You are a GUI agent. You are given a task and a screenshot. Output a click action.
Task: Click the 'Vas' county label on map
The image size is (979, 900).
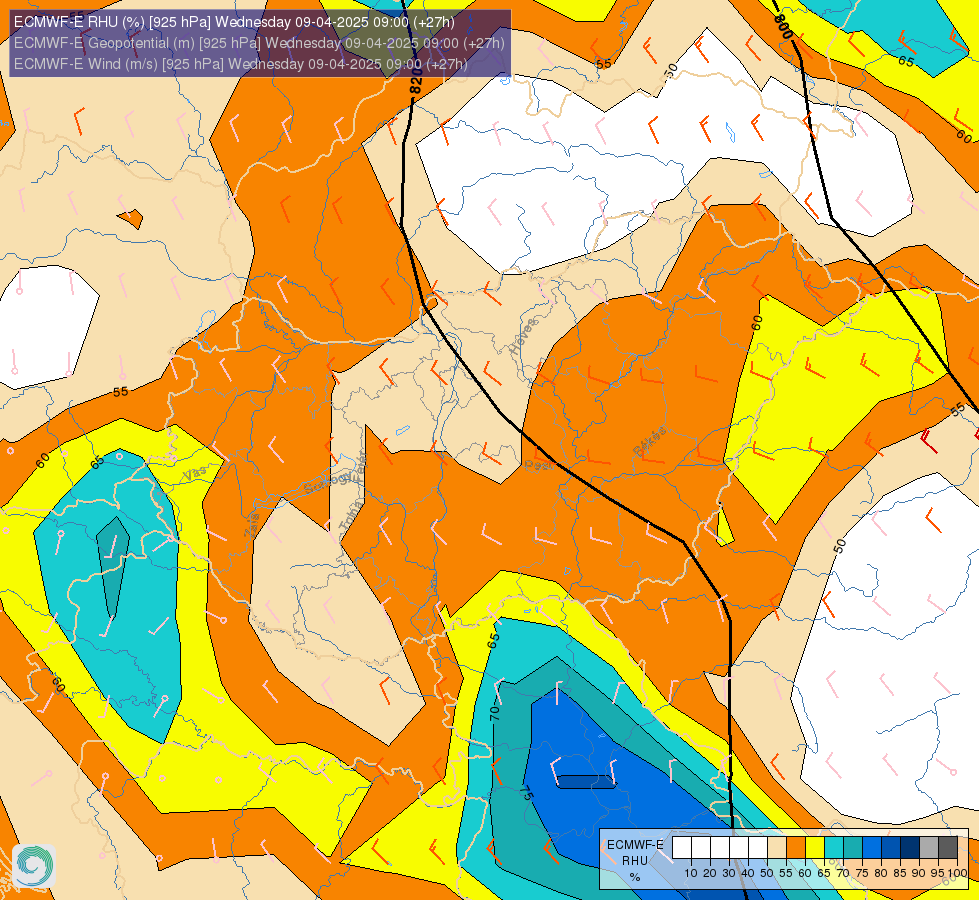pyautogui.click(x=194, y=475)
